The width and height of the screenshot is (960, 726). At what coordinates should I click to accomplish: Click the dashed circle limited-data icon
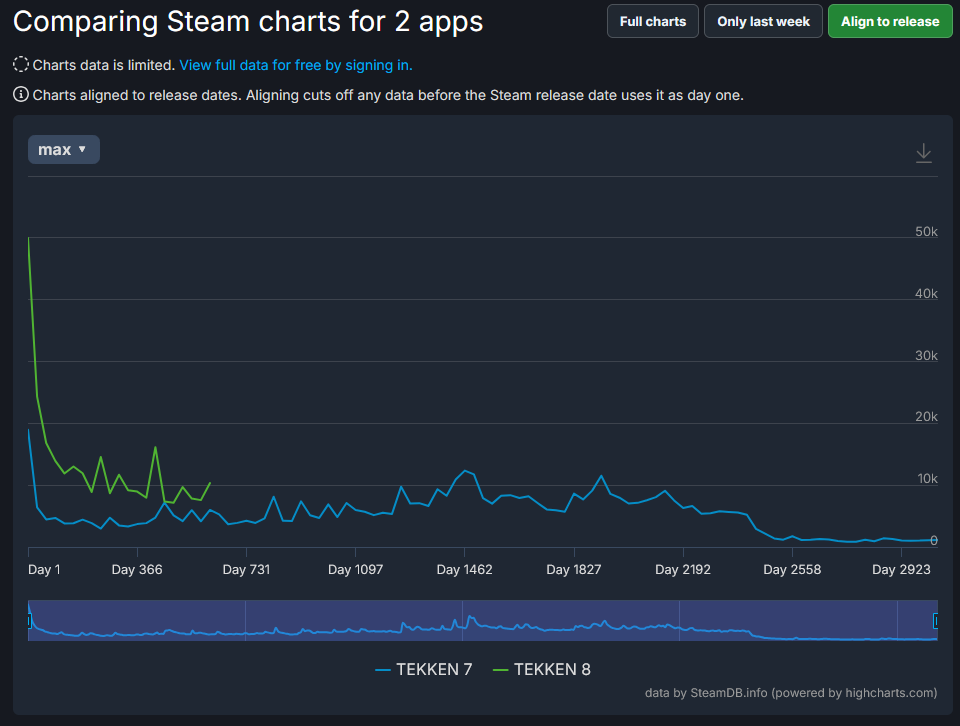[21, 65]
